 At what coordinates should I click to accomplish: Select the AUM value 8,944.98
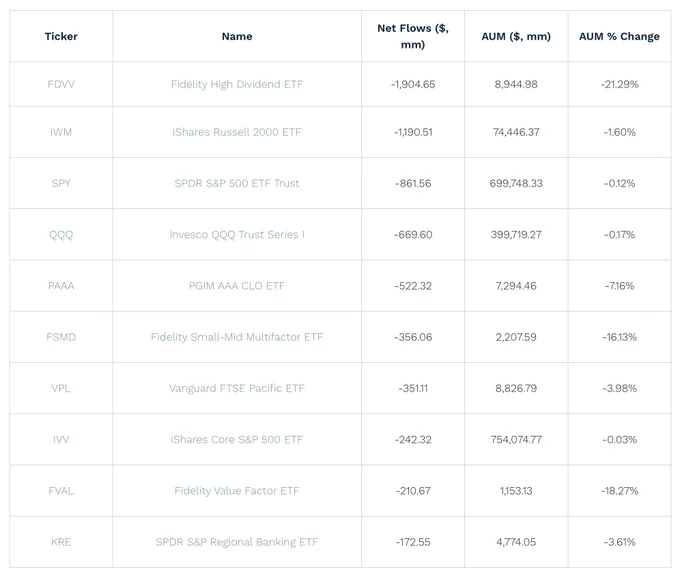(x=516, y=84)
